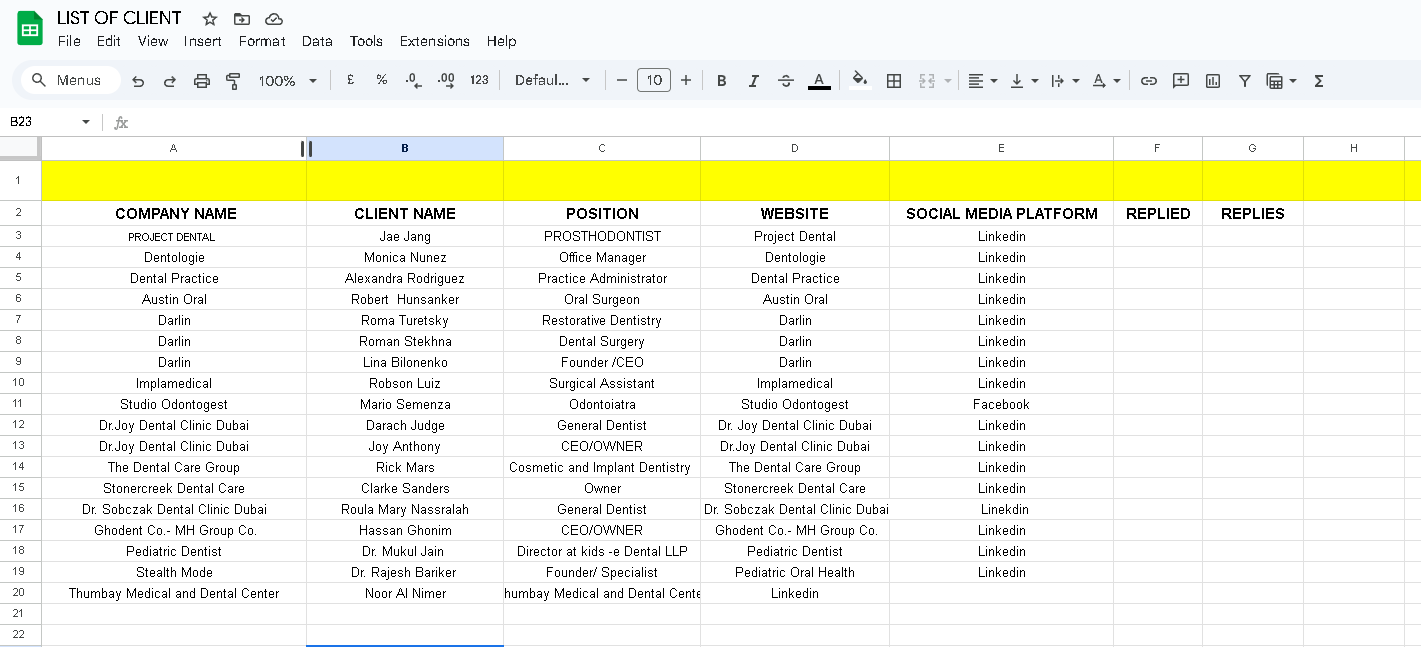This screenshot has height=647, width=1421.
Task: Open the zoom 100% dropdown
Action: pos(287,81)
